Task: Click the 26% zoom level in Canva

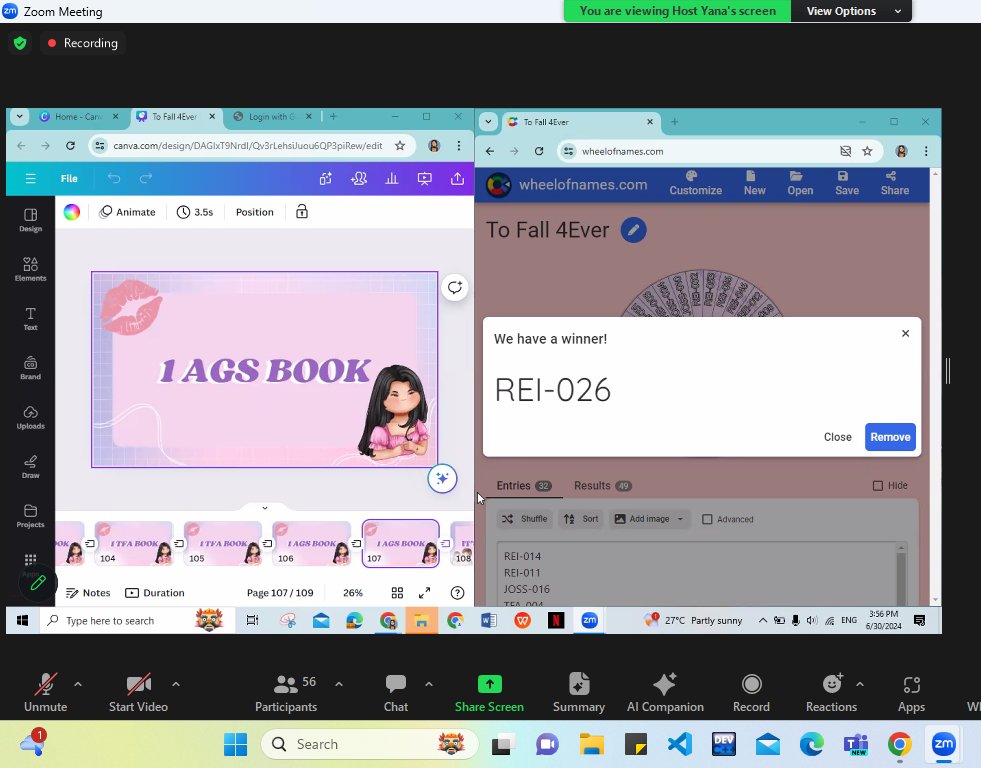Action: tap(353, 592)
